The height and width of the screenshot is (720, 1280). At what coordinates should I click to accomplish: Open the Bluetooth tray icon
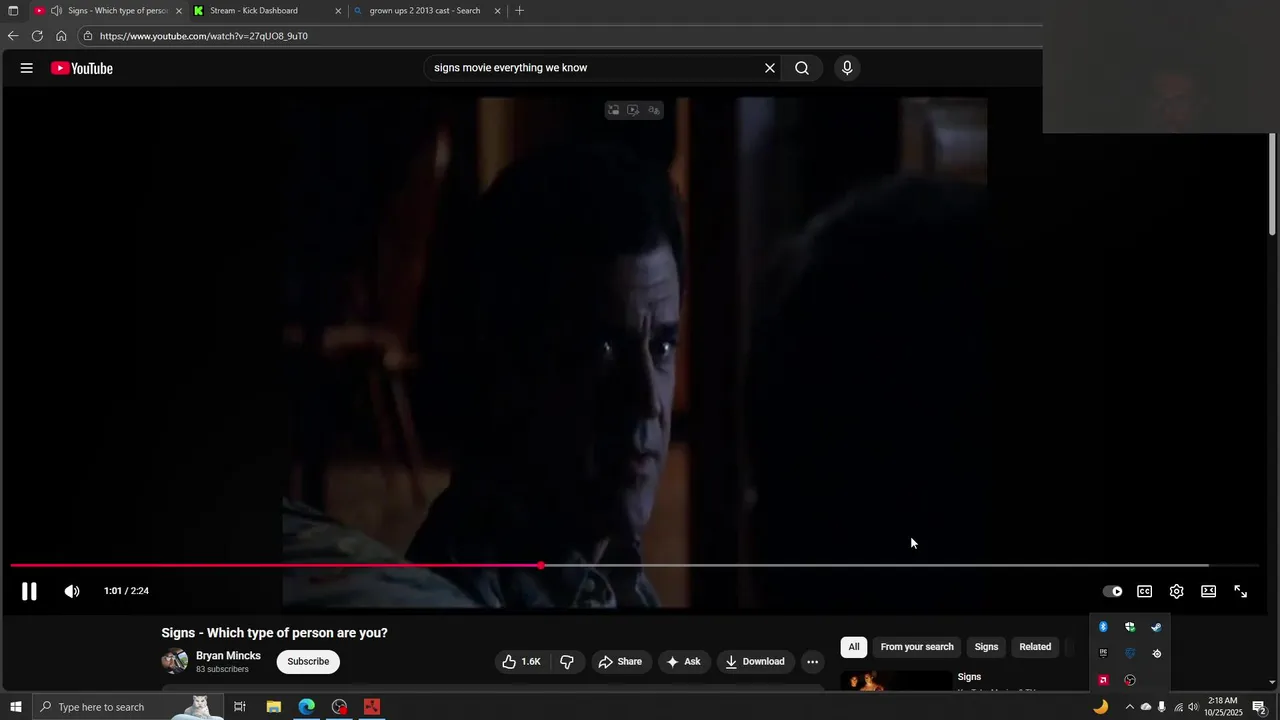(x=1103, y=627)
